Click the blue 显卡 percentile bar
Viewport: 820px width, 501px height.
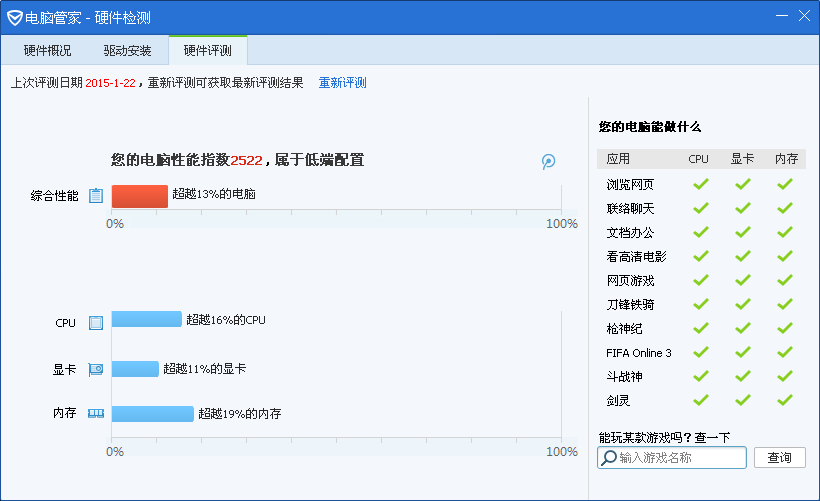point(135,369)
